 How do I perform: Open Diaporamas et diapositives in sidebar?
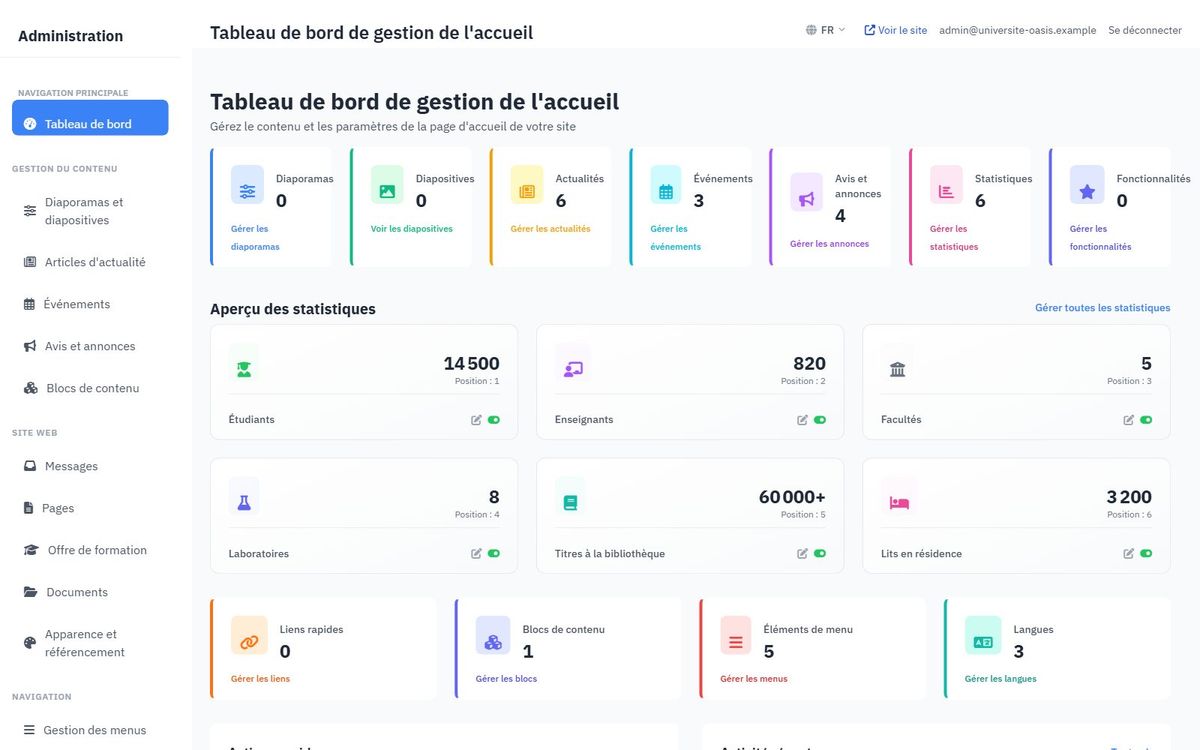point(90,211)
